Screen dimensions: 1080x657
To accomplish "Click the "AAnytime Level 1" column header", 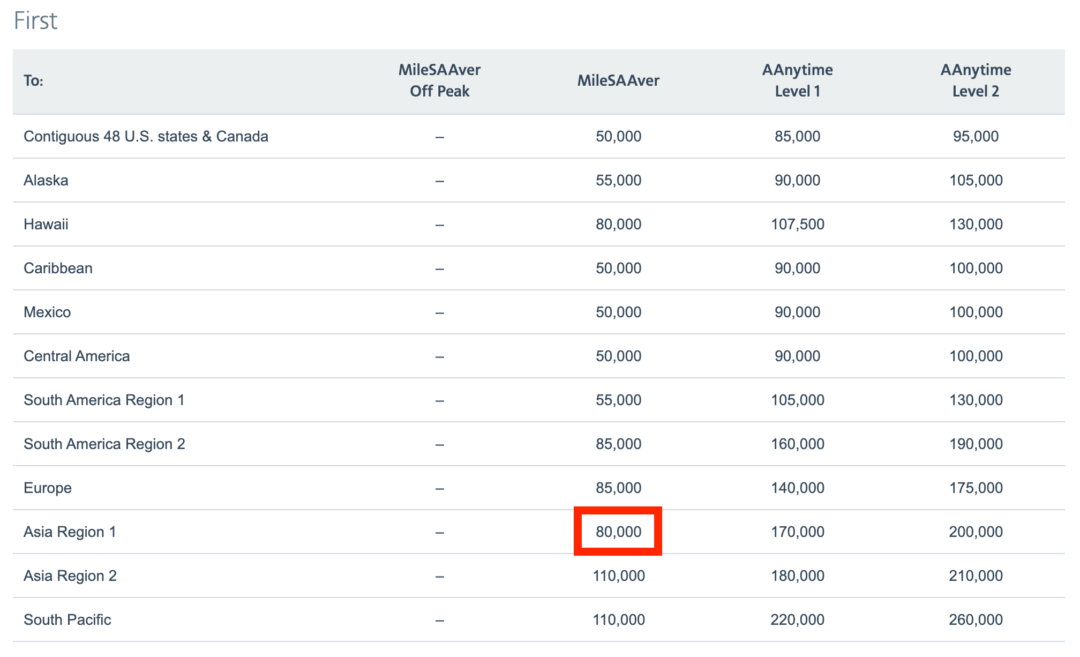I will click(x=797, y=81).
